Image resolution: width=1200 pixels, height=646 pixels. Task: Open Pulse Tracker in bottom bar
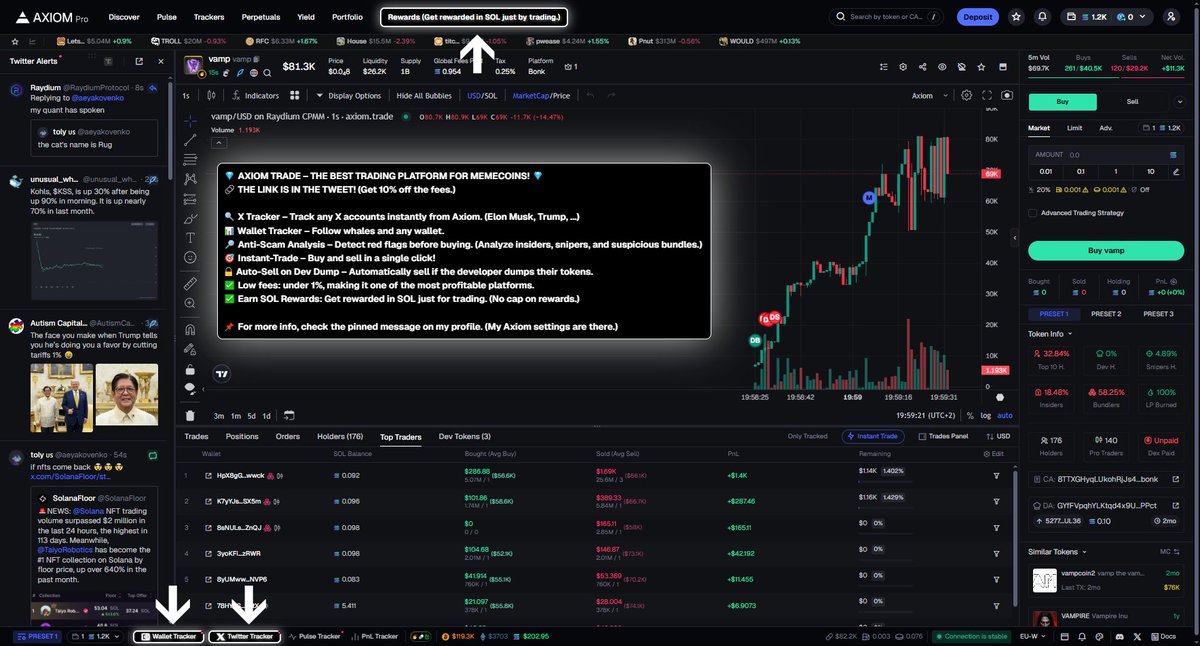click(x=315, y=636)
